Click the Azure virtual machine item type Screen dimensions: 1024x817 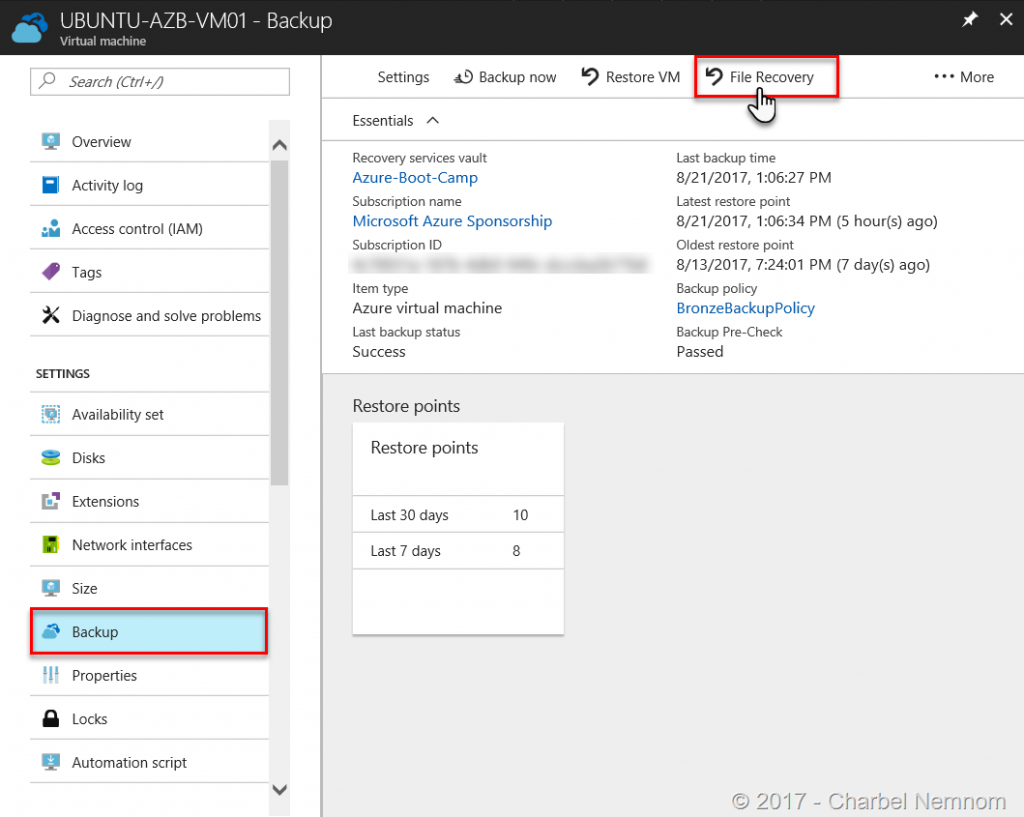tap(427, 308)
